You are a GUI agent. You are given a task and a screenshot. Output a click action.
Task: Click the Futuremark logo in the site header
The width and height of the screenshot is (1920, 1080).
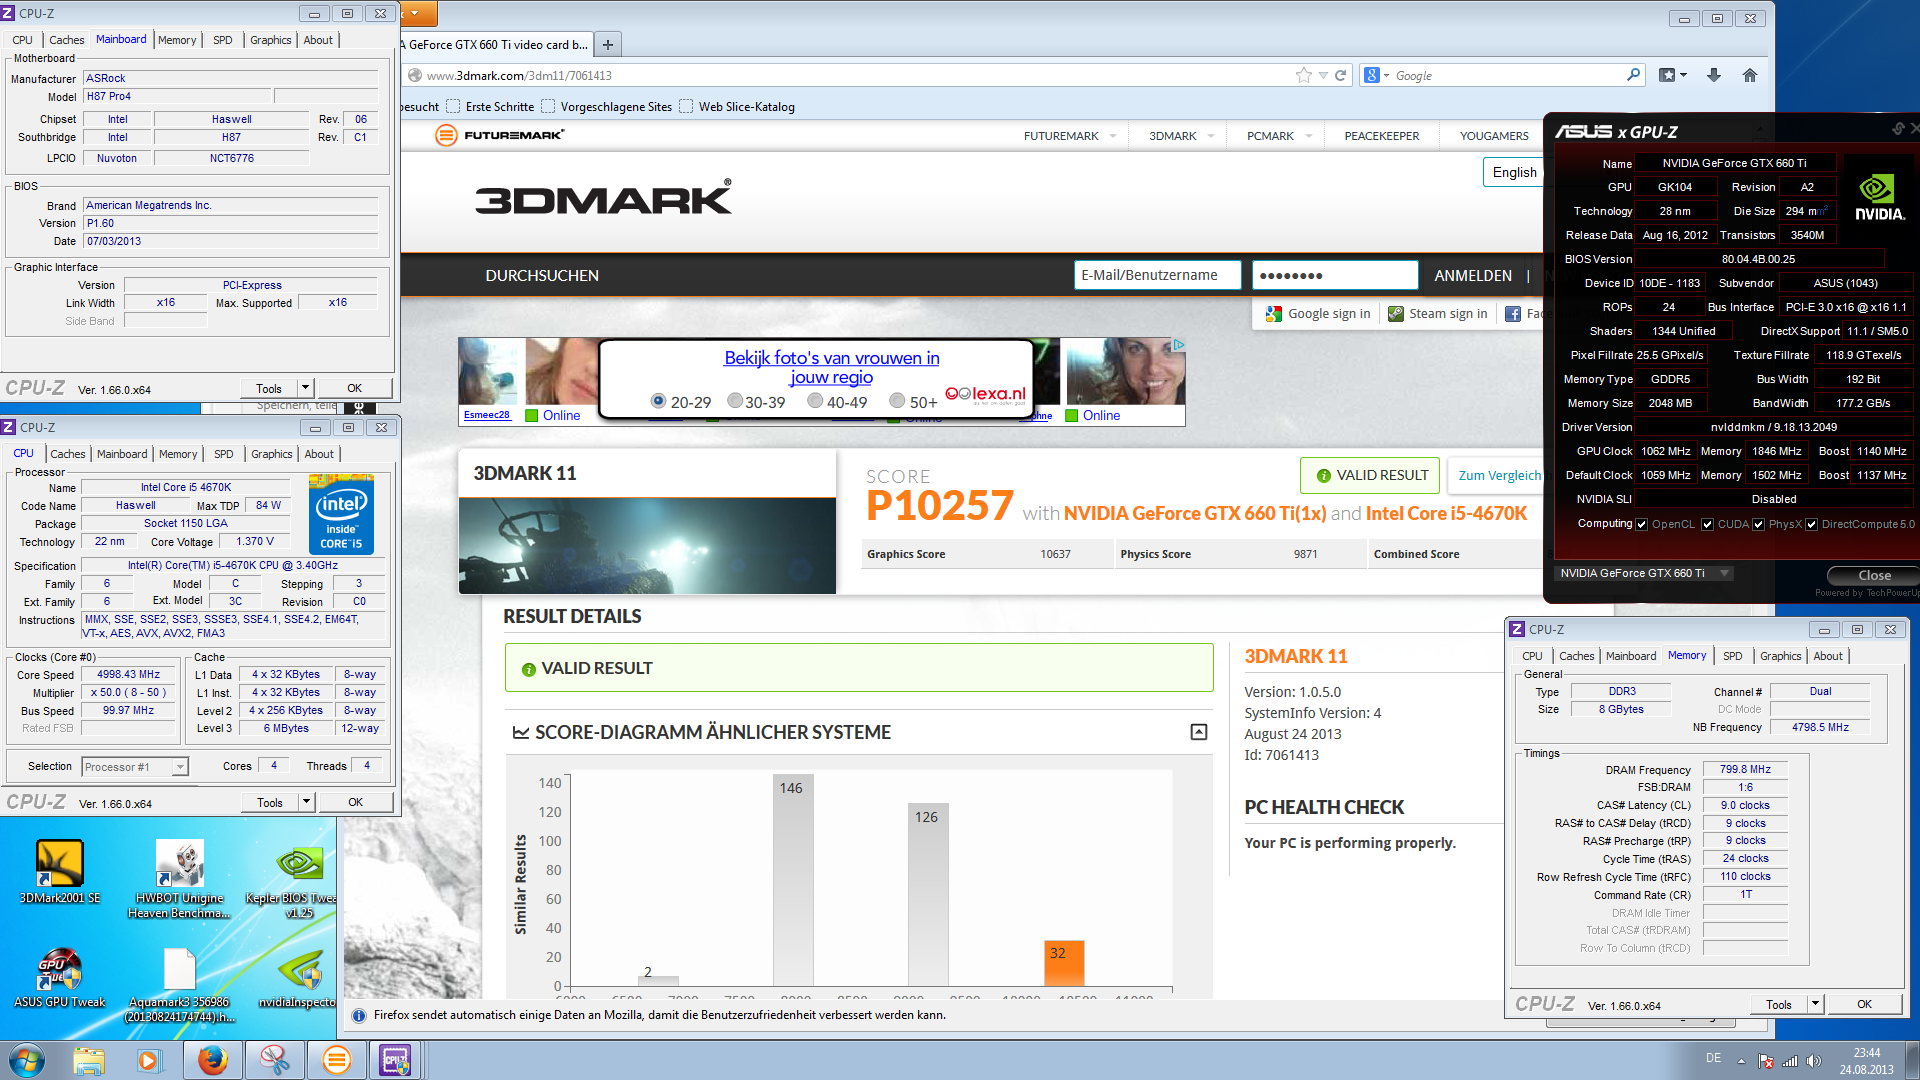[x=499, y=135]
